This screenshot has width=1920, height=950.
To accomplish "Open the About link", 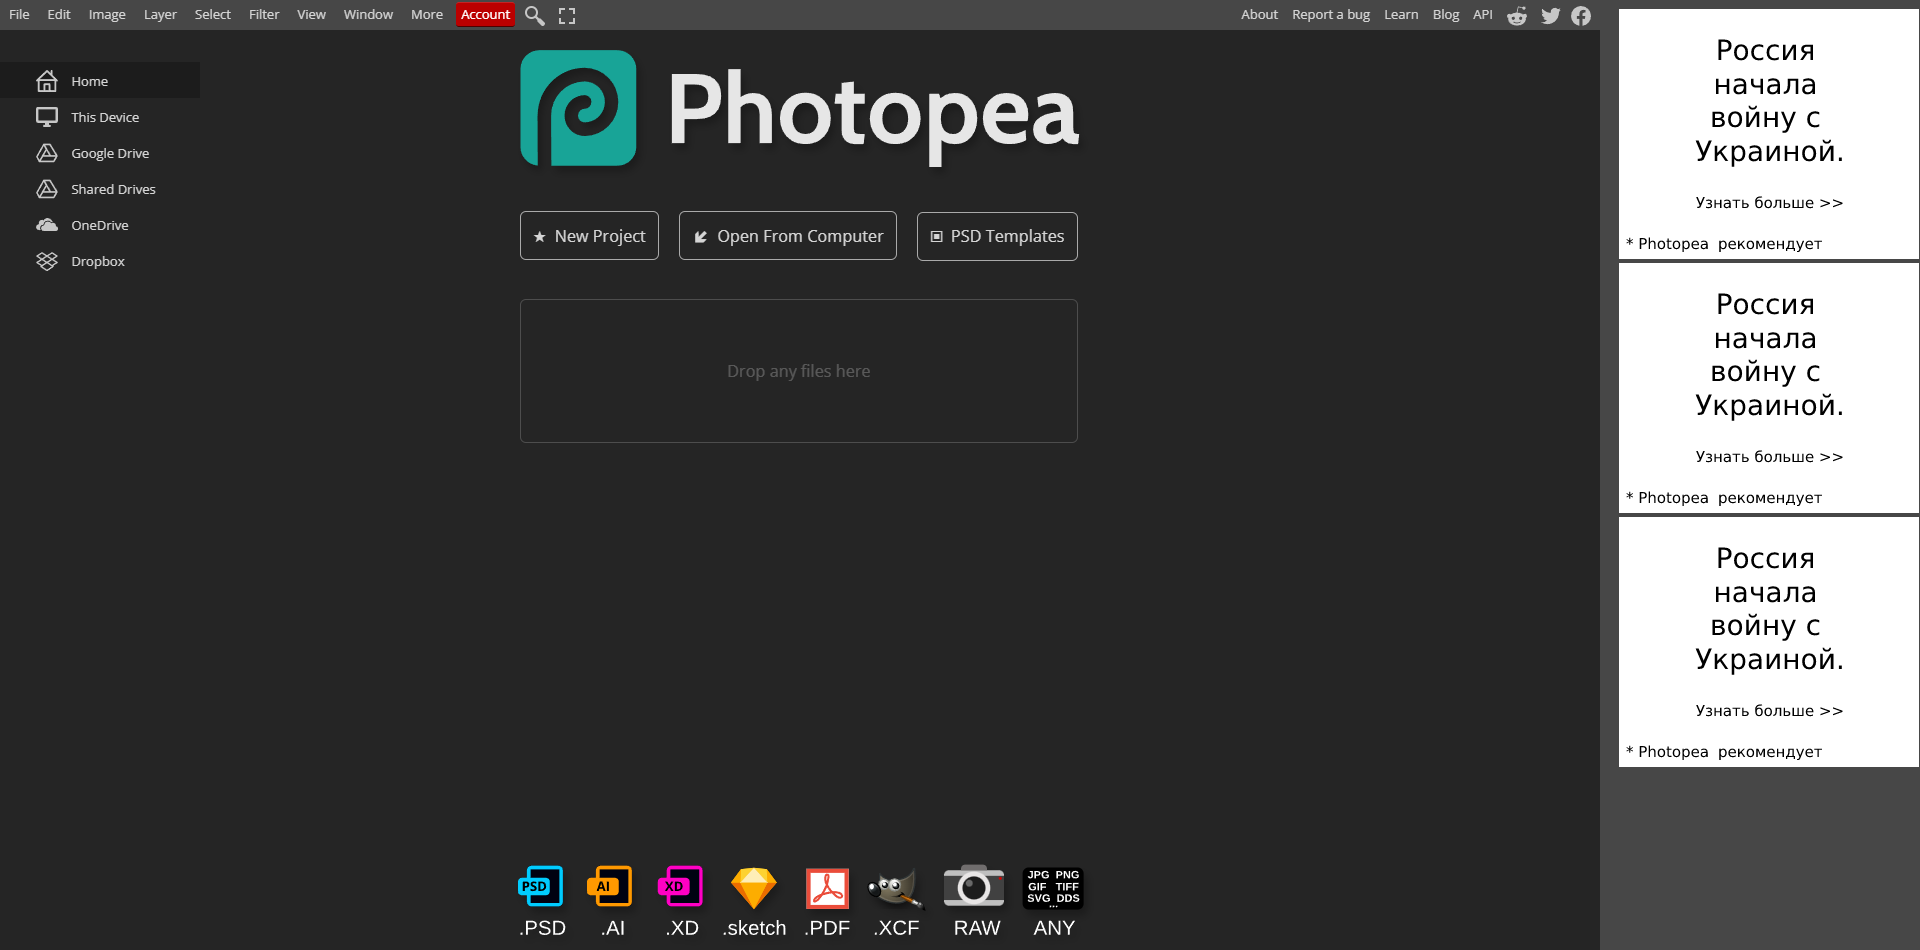I will point(1259,15).
